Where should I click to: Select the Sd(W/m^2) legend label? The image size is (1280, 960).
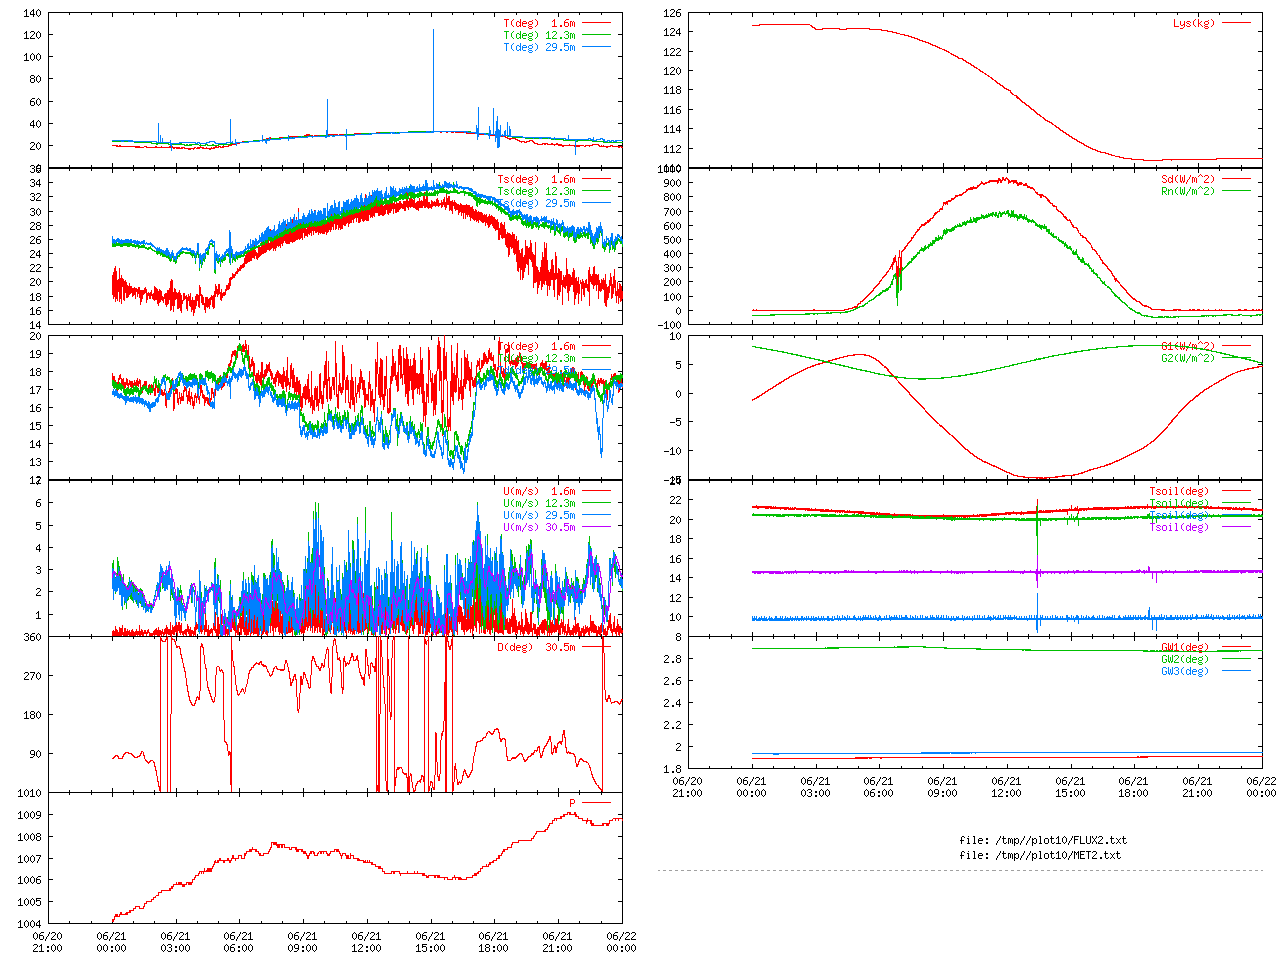click(1188, 180)
